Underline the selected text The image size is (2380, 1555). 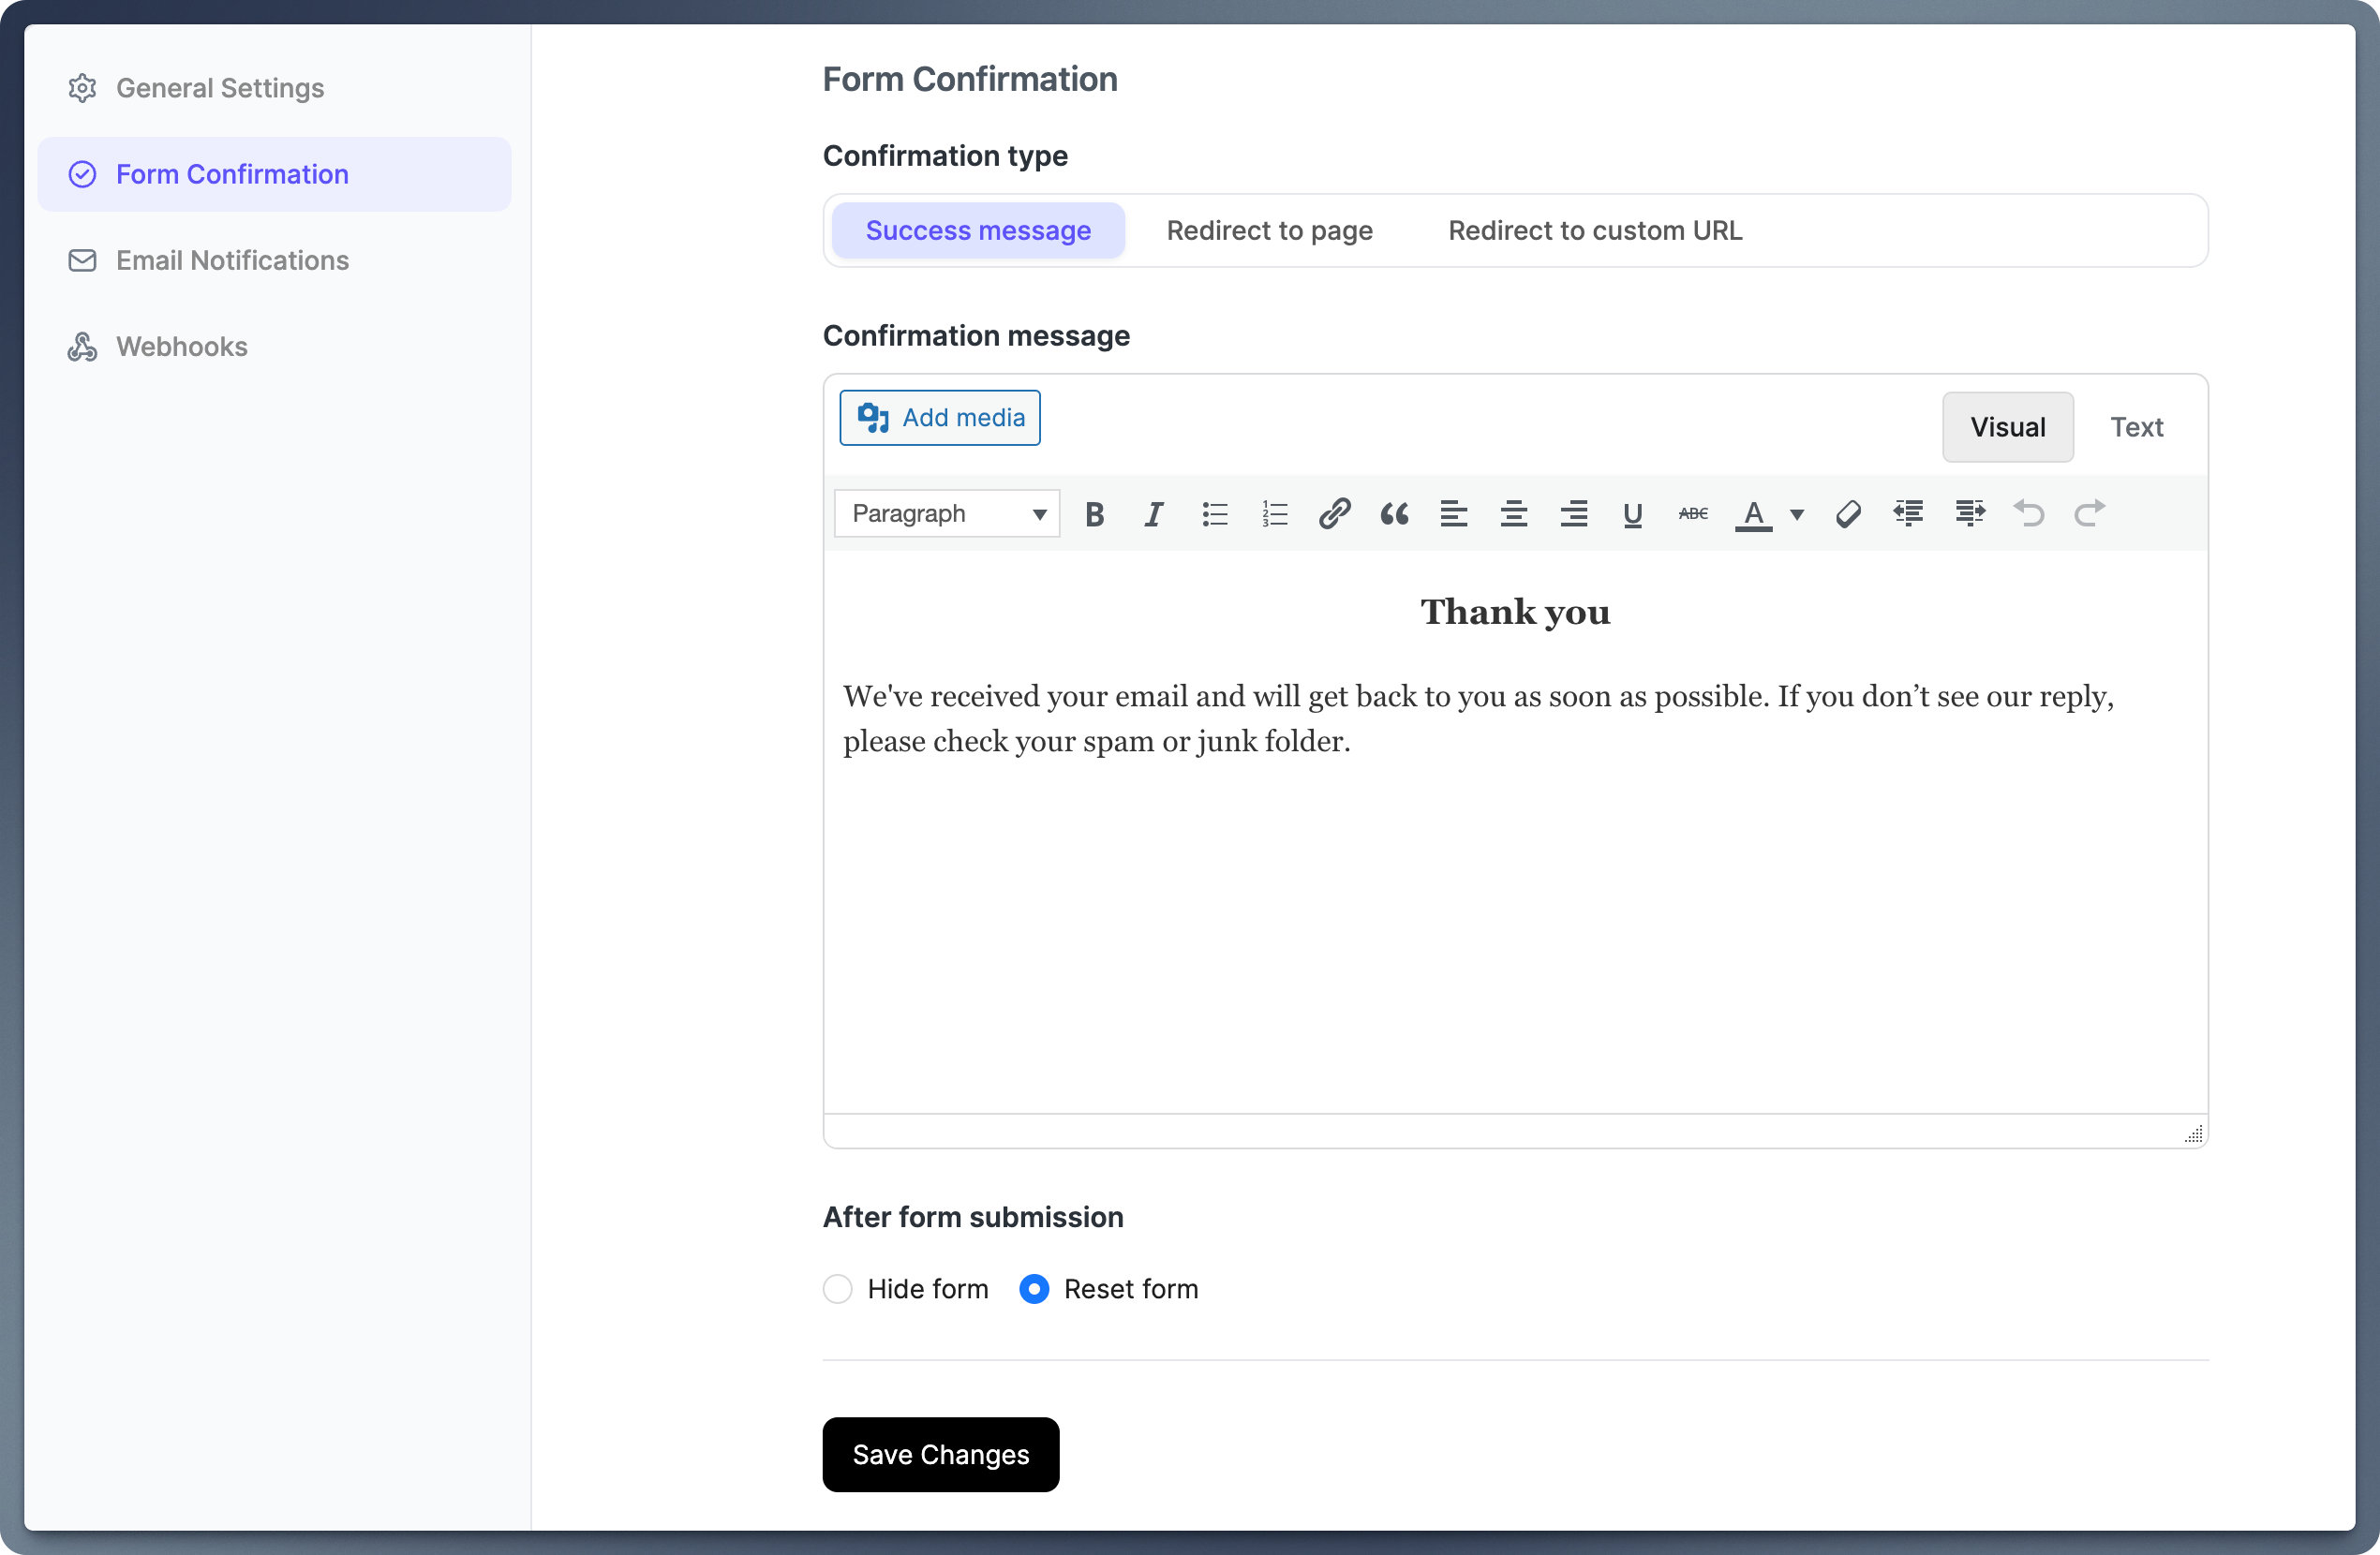1633,514
